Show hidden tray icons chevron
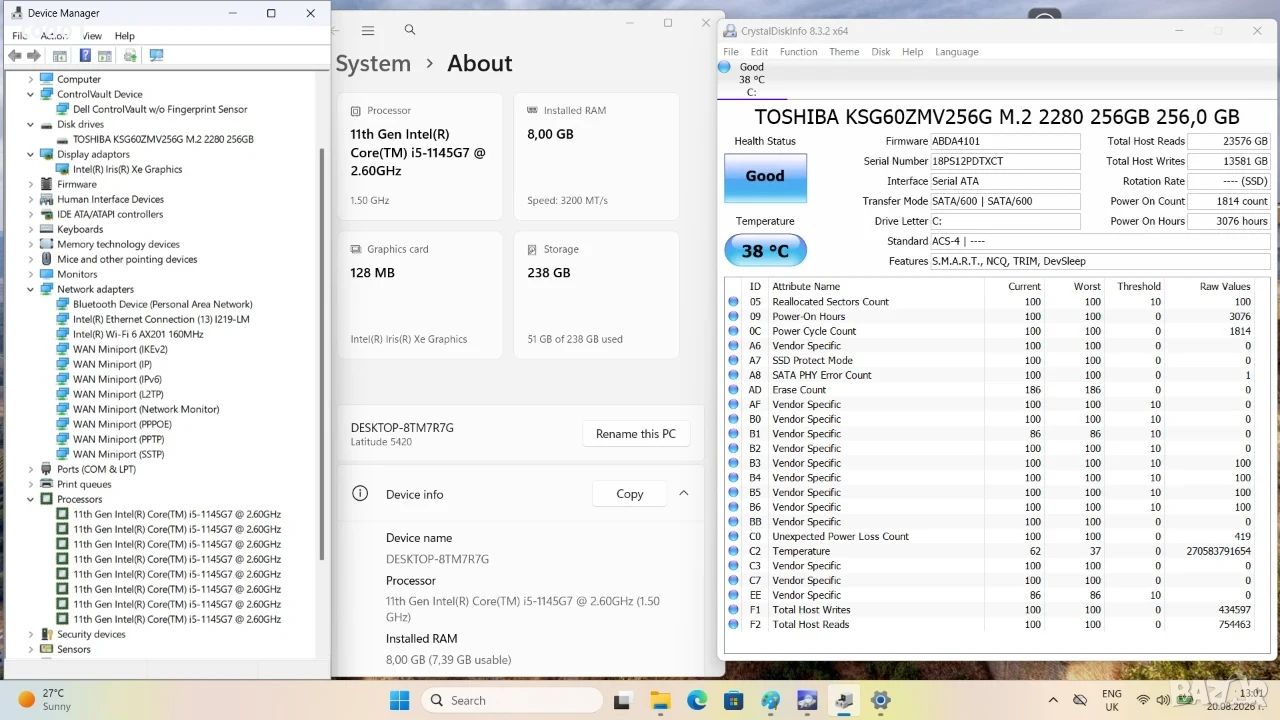This screenshot has width=1280, height=720. pyautogui.click(x=1053, y=700)
